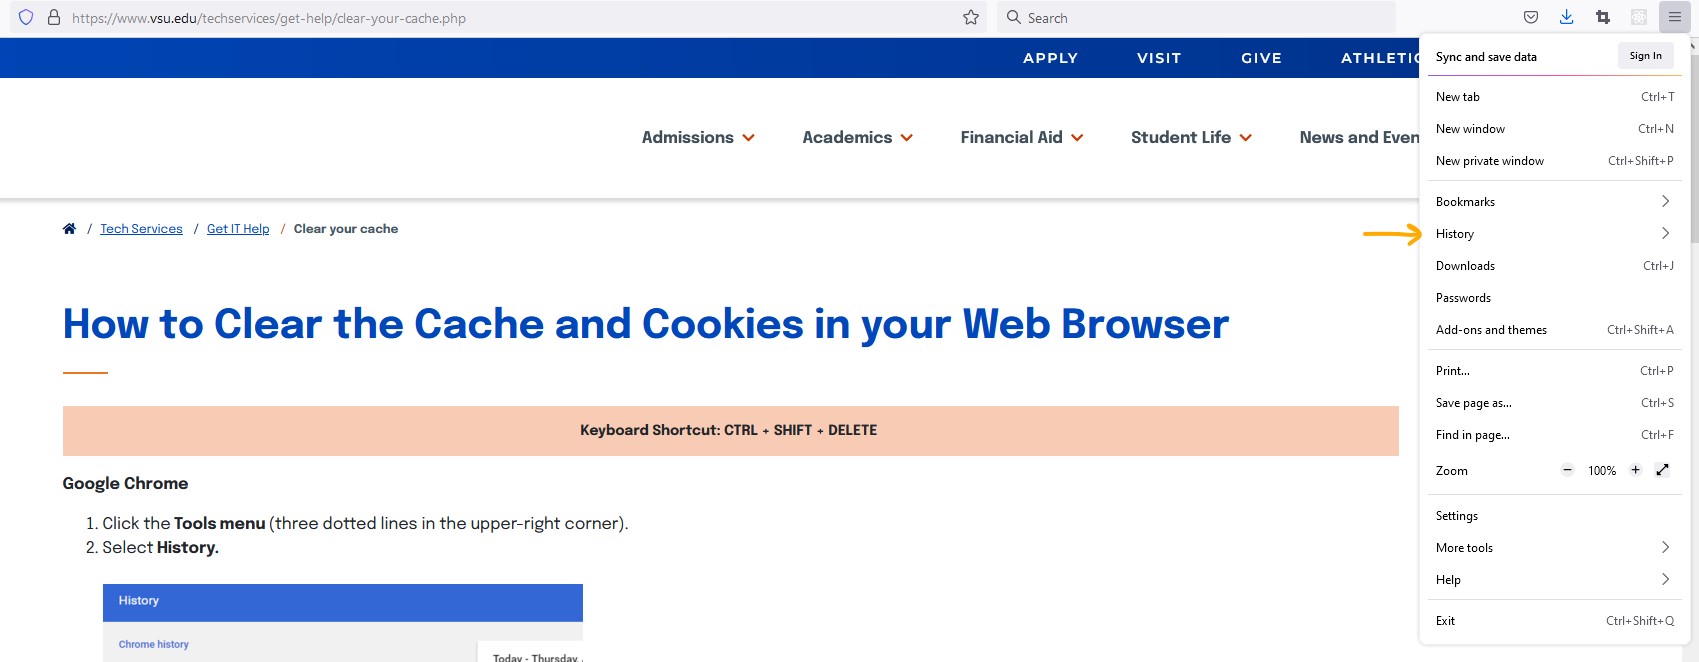Click the zoom out minus button
The image size is (1699, 662).
tap(1568, 470)
